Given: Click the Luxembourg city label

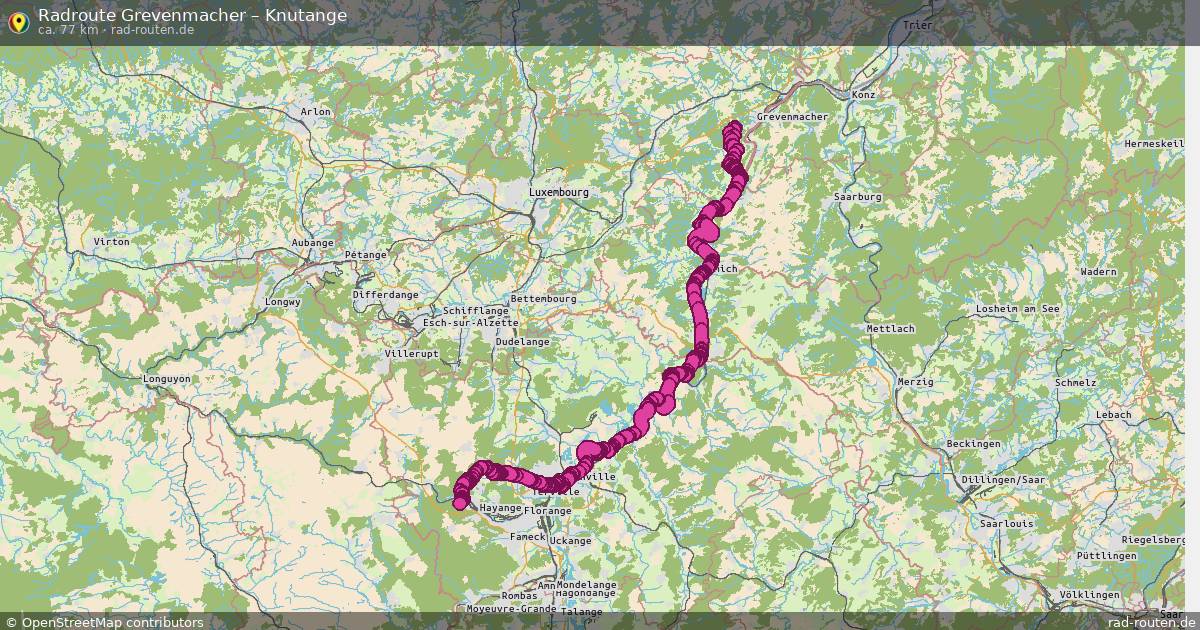Looking at the screenshot, I should [x=559, y=191].
